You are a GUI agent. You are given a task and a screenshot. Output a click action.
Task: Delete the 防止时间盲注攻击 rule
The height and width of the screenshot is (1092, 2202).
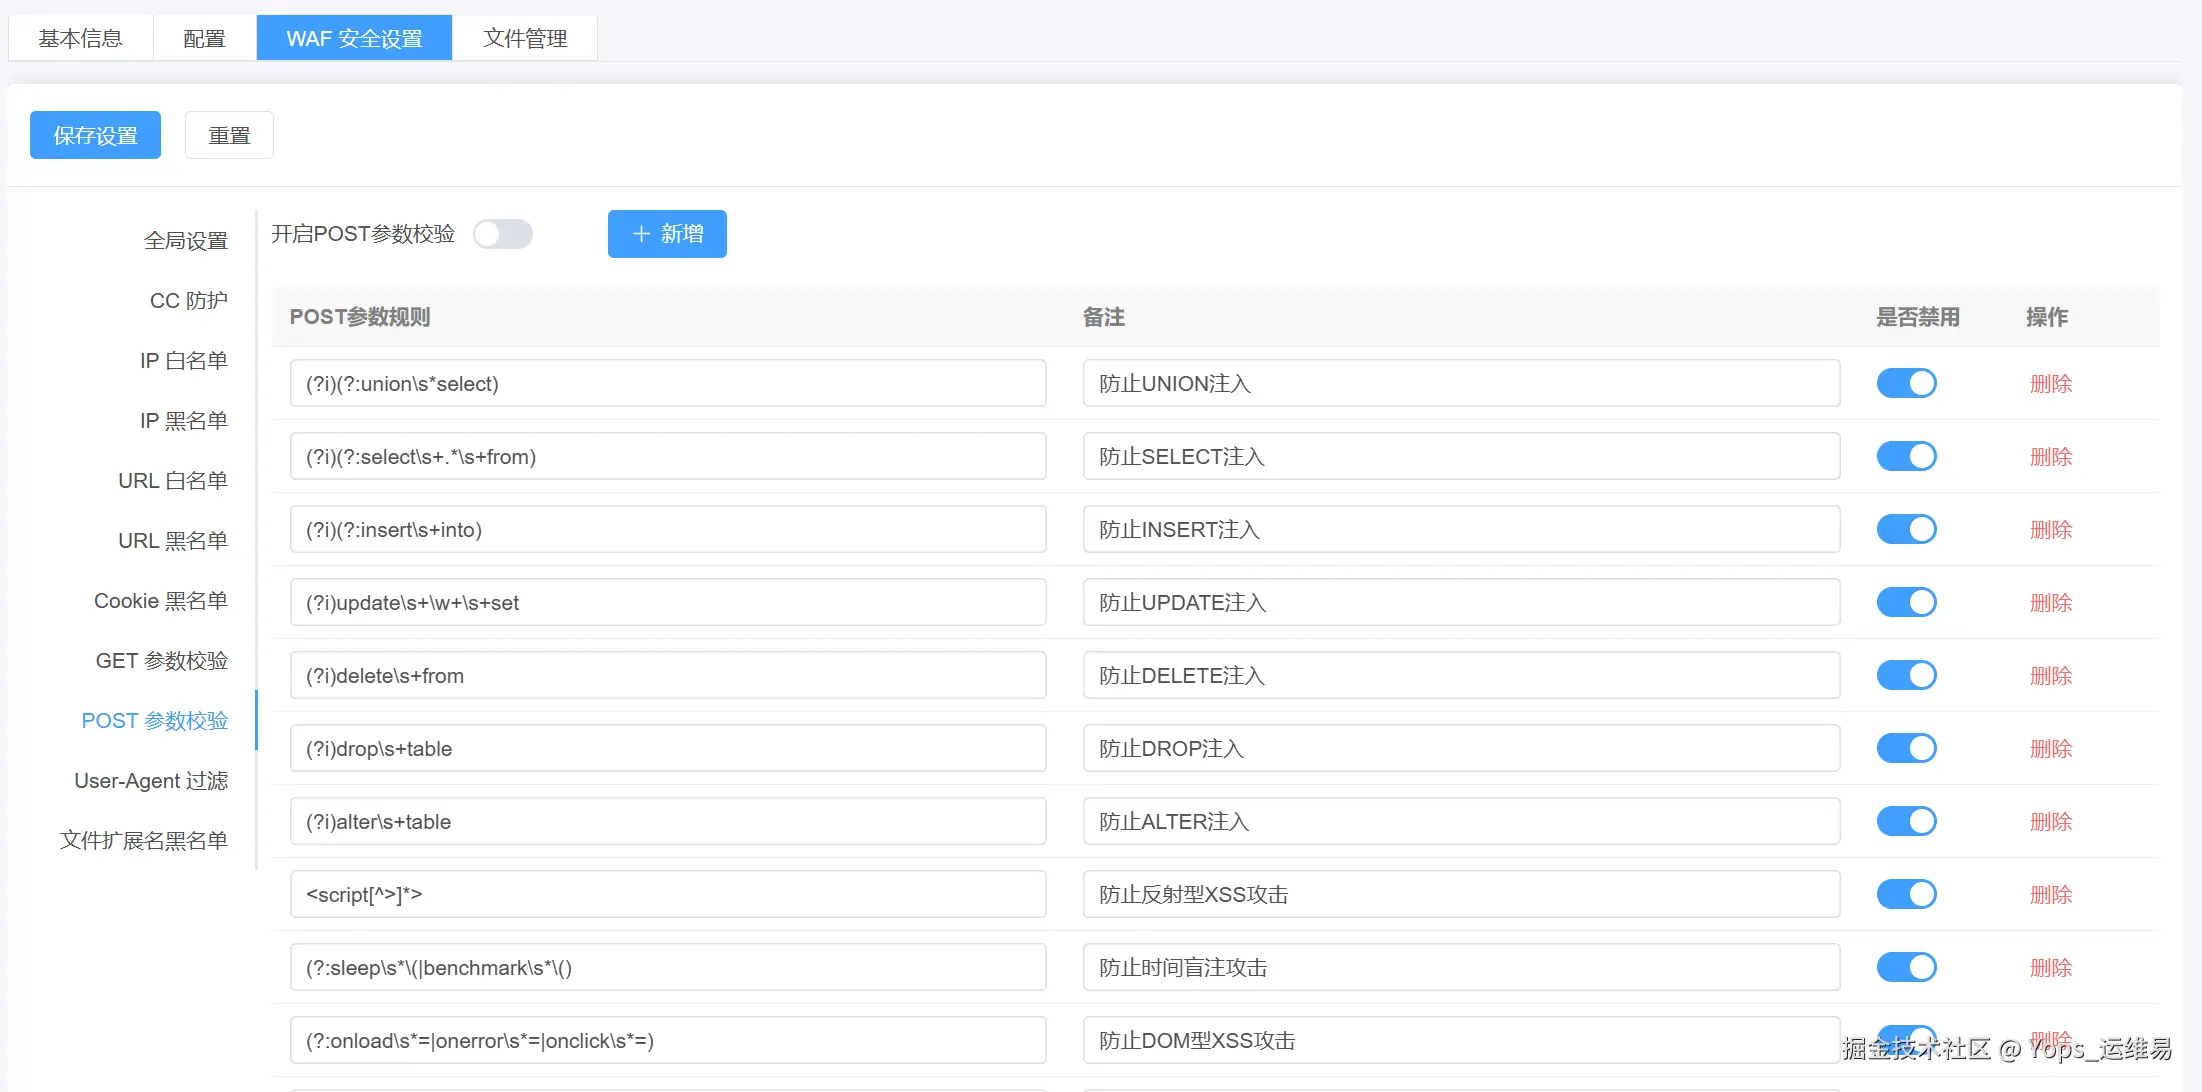pyautogui.click(x=2050, y=968)
